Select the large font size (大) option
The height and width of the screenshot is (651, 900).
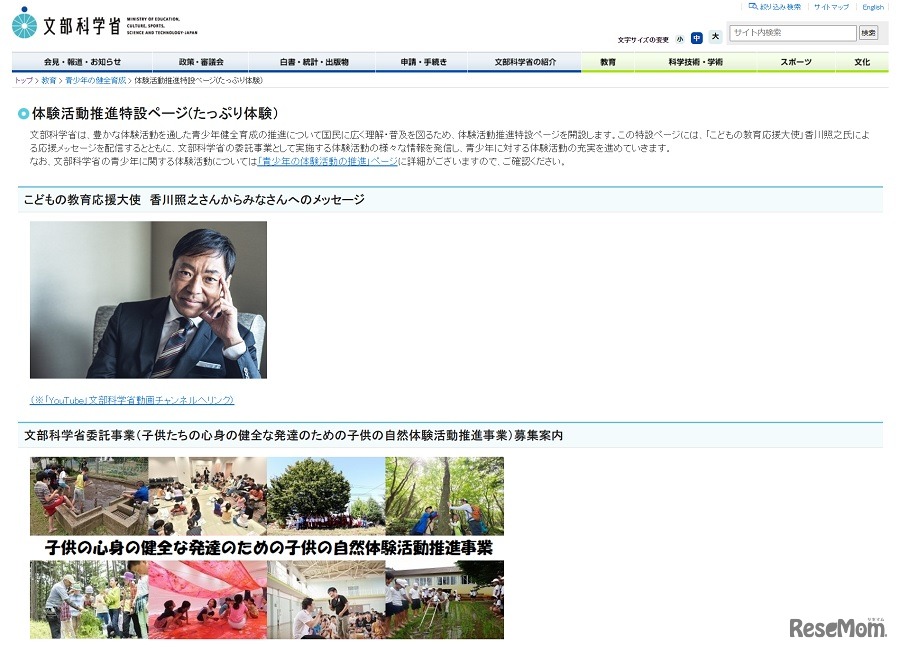coord(715,37)
